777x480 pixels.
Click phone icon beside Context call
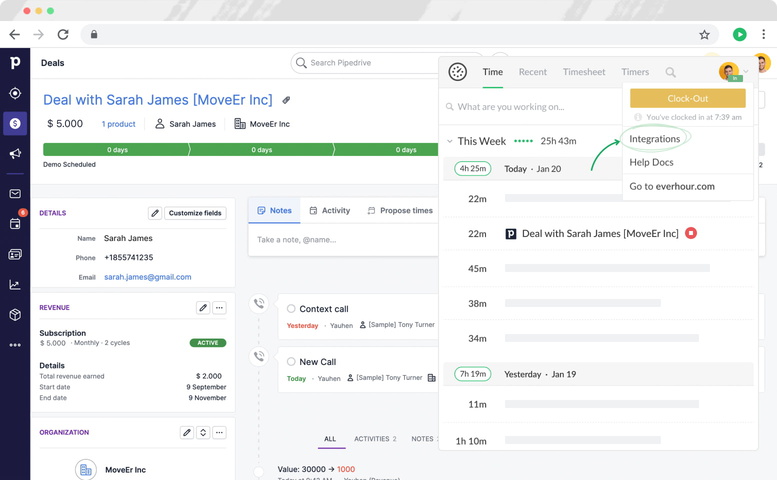(259, 303)
